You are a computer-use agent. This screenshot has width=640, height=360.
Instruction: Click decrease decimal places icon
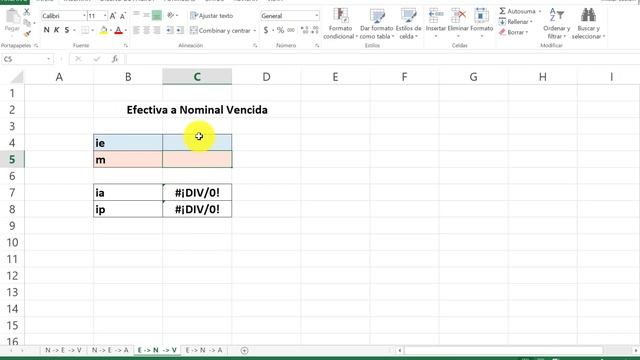[x=315, y=30]
